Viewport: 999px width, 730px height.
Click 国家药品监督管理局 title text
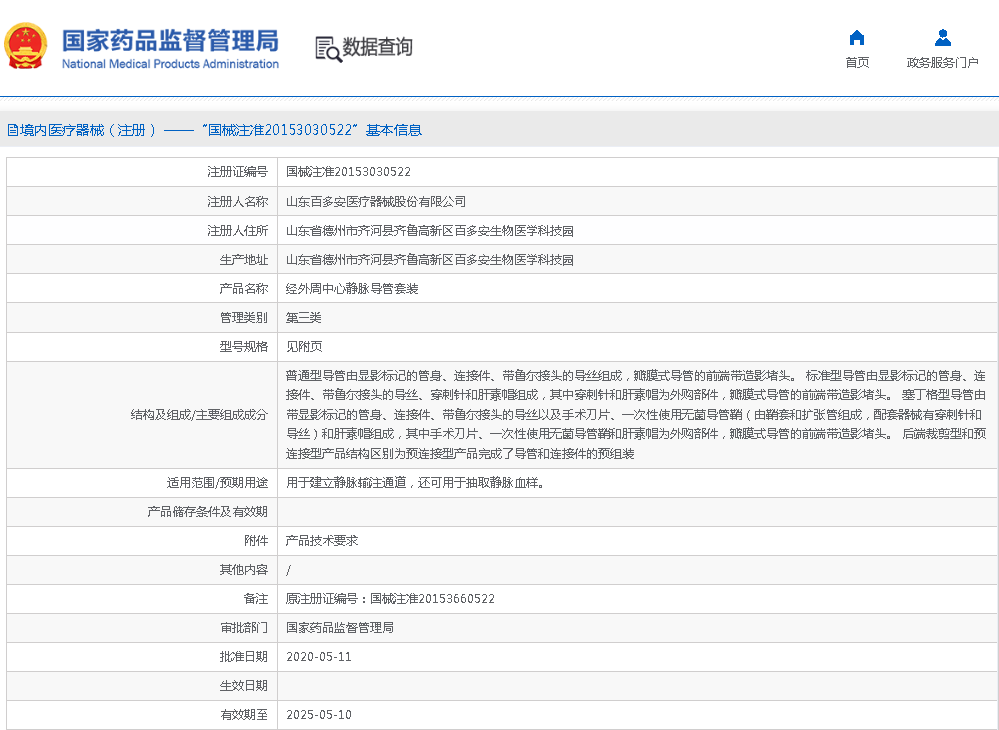170,40
